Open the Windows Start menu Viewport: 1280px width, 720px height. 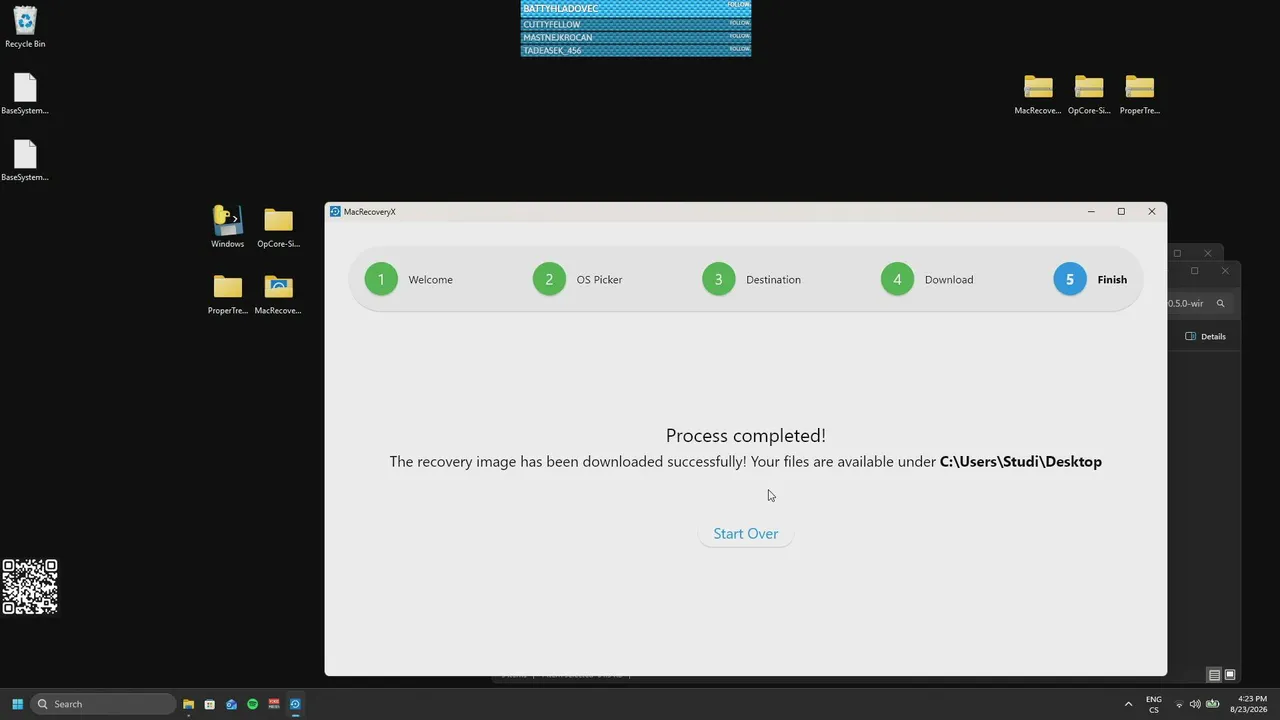(x=17, y=704)
